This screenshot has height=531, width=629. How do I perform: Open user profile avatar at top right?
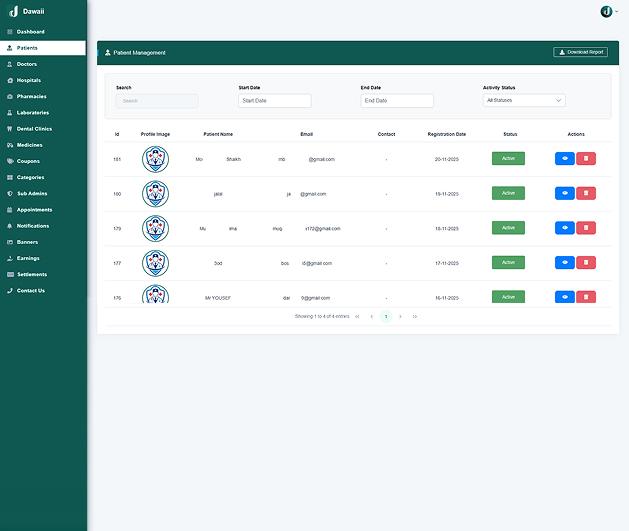[606, 11]
